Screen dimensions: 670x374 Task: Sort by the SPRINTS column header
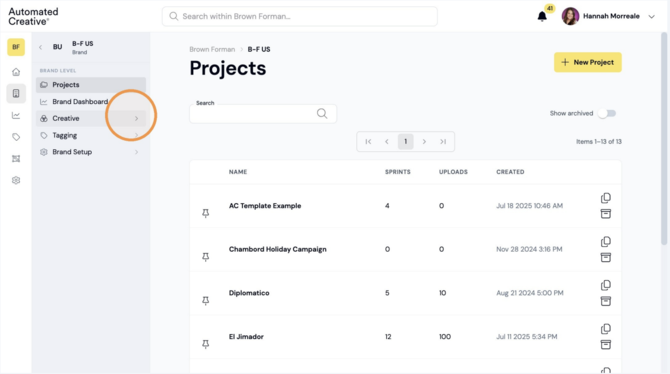pos(398,172)
